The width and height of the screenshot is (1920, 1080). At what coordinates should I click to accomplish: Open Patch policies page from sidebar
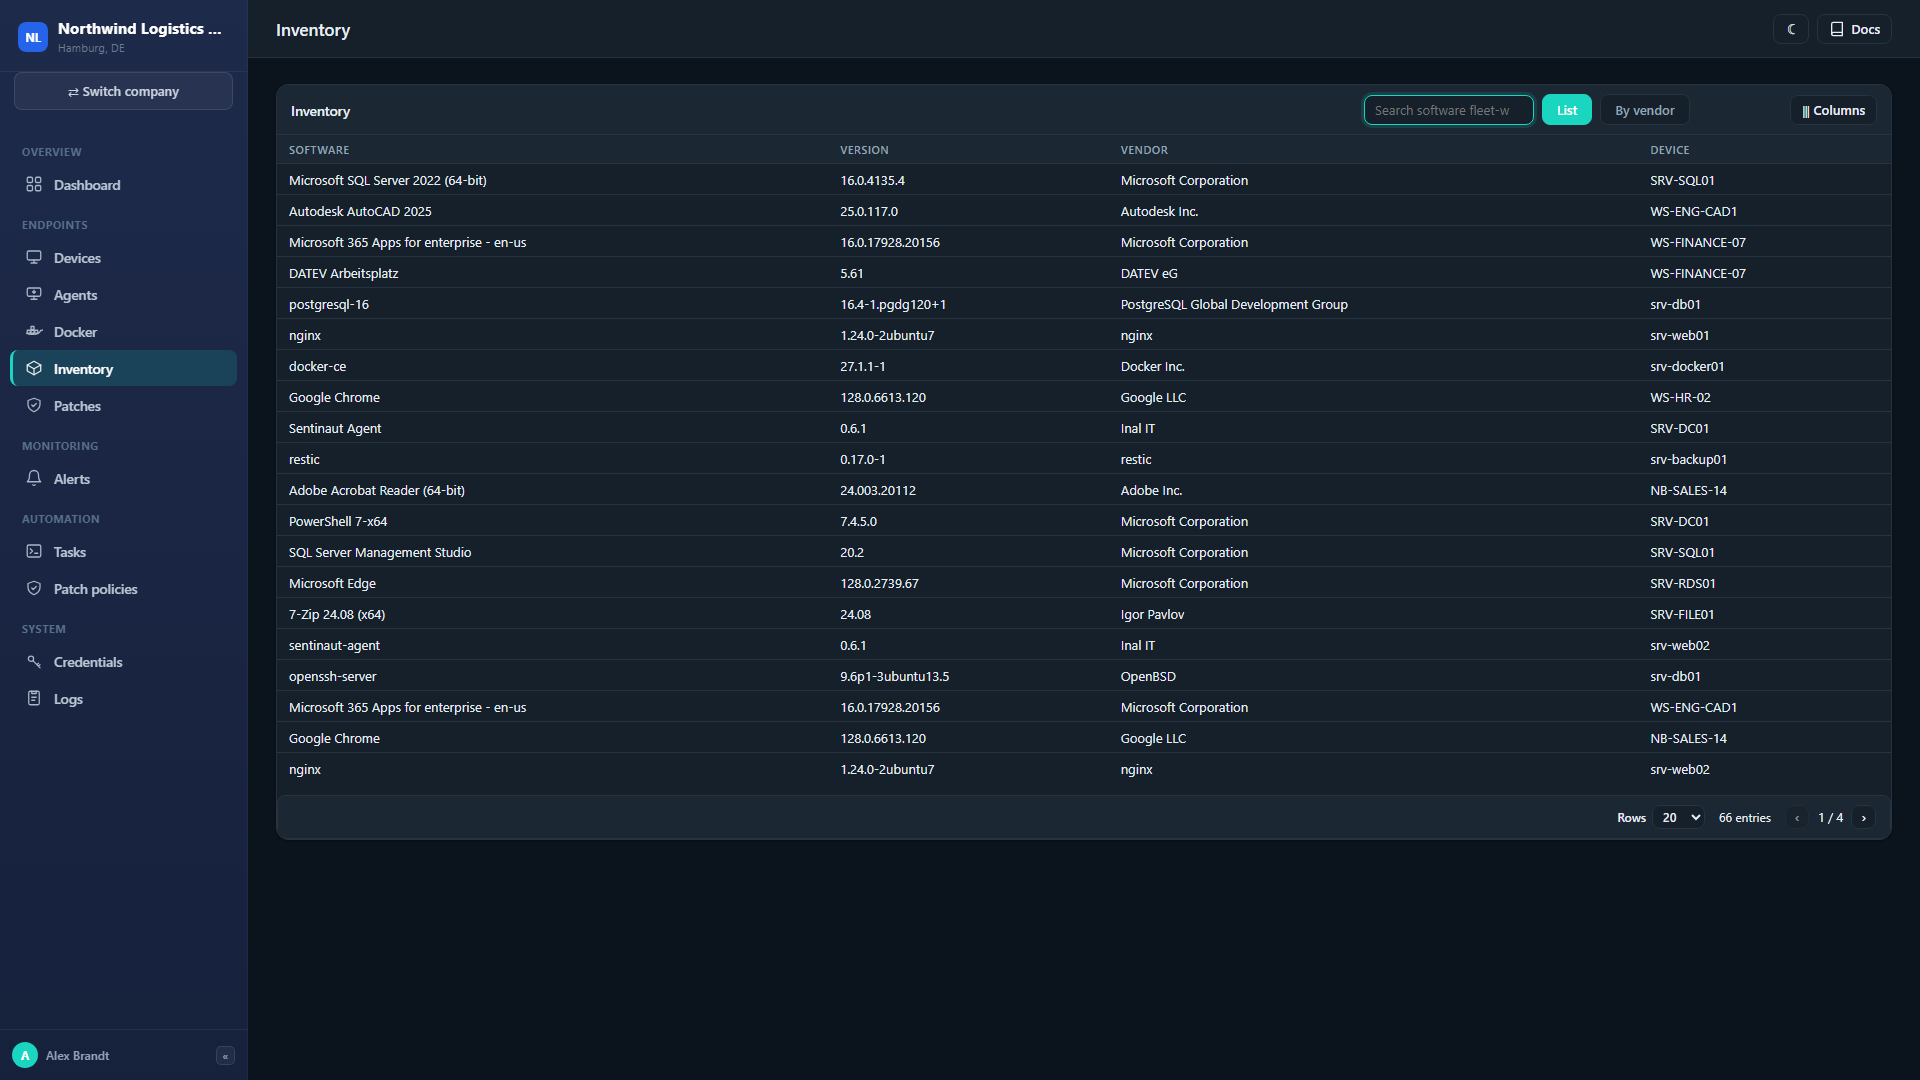pyautogui.click(x=124, y=589)
